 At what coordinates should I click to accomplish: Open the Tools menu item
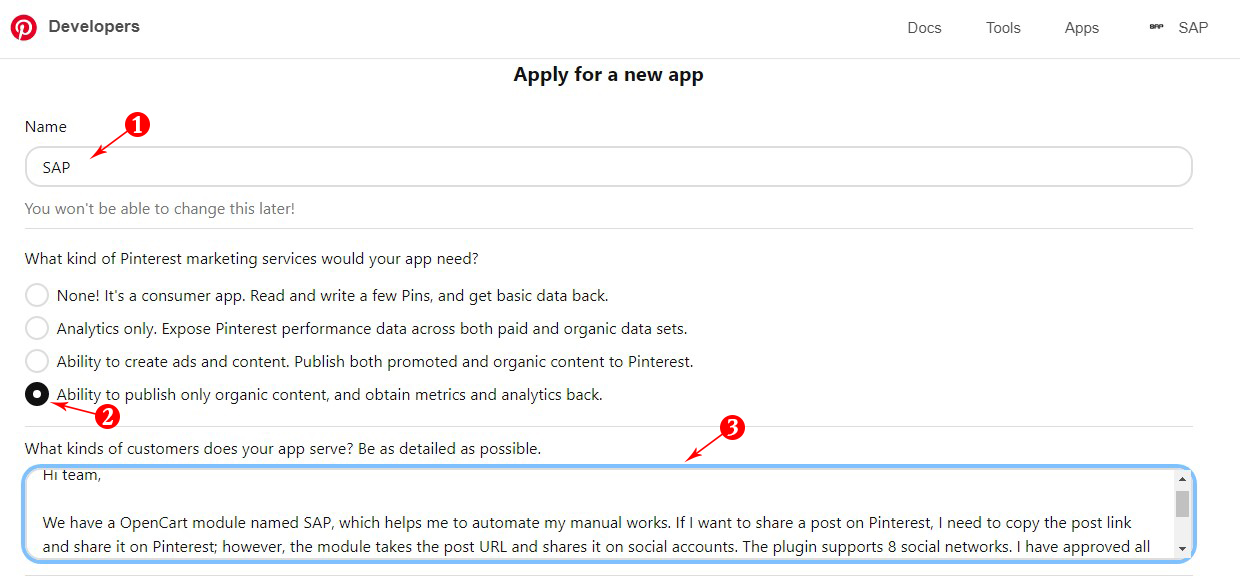(1003, 28)
